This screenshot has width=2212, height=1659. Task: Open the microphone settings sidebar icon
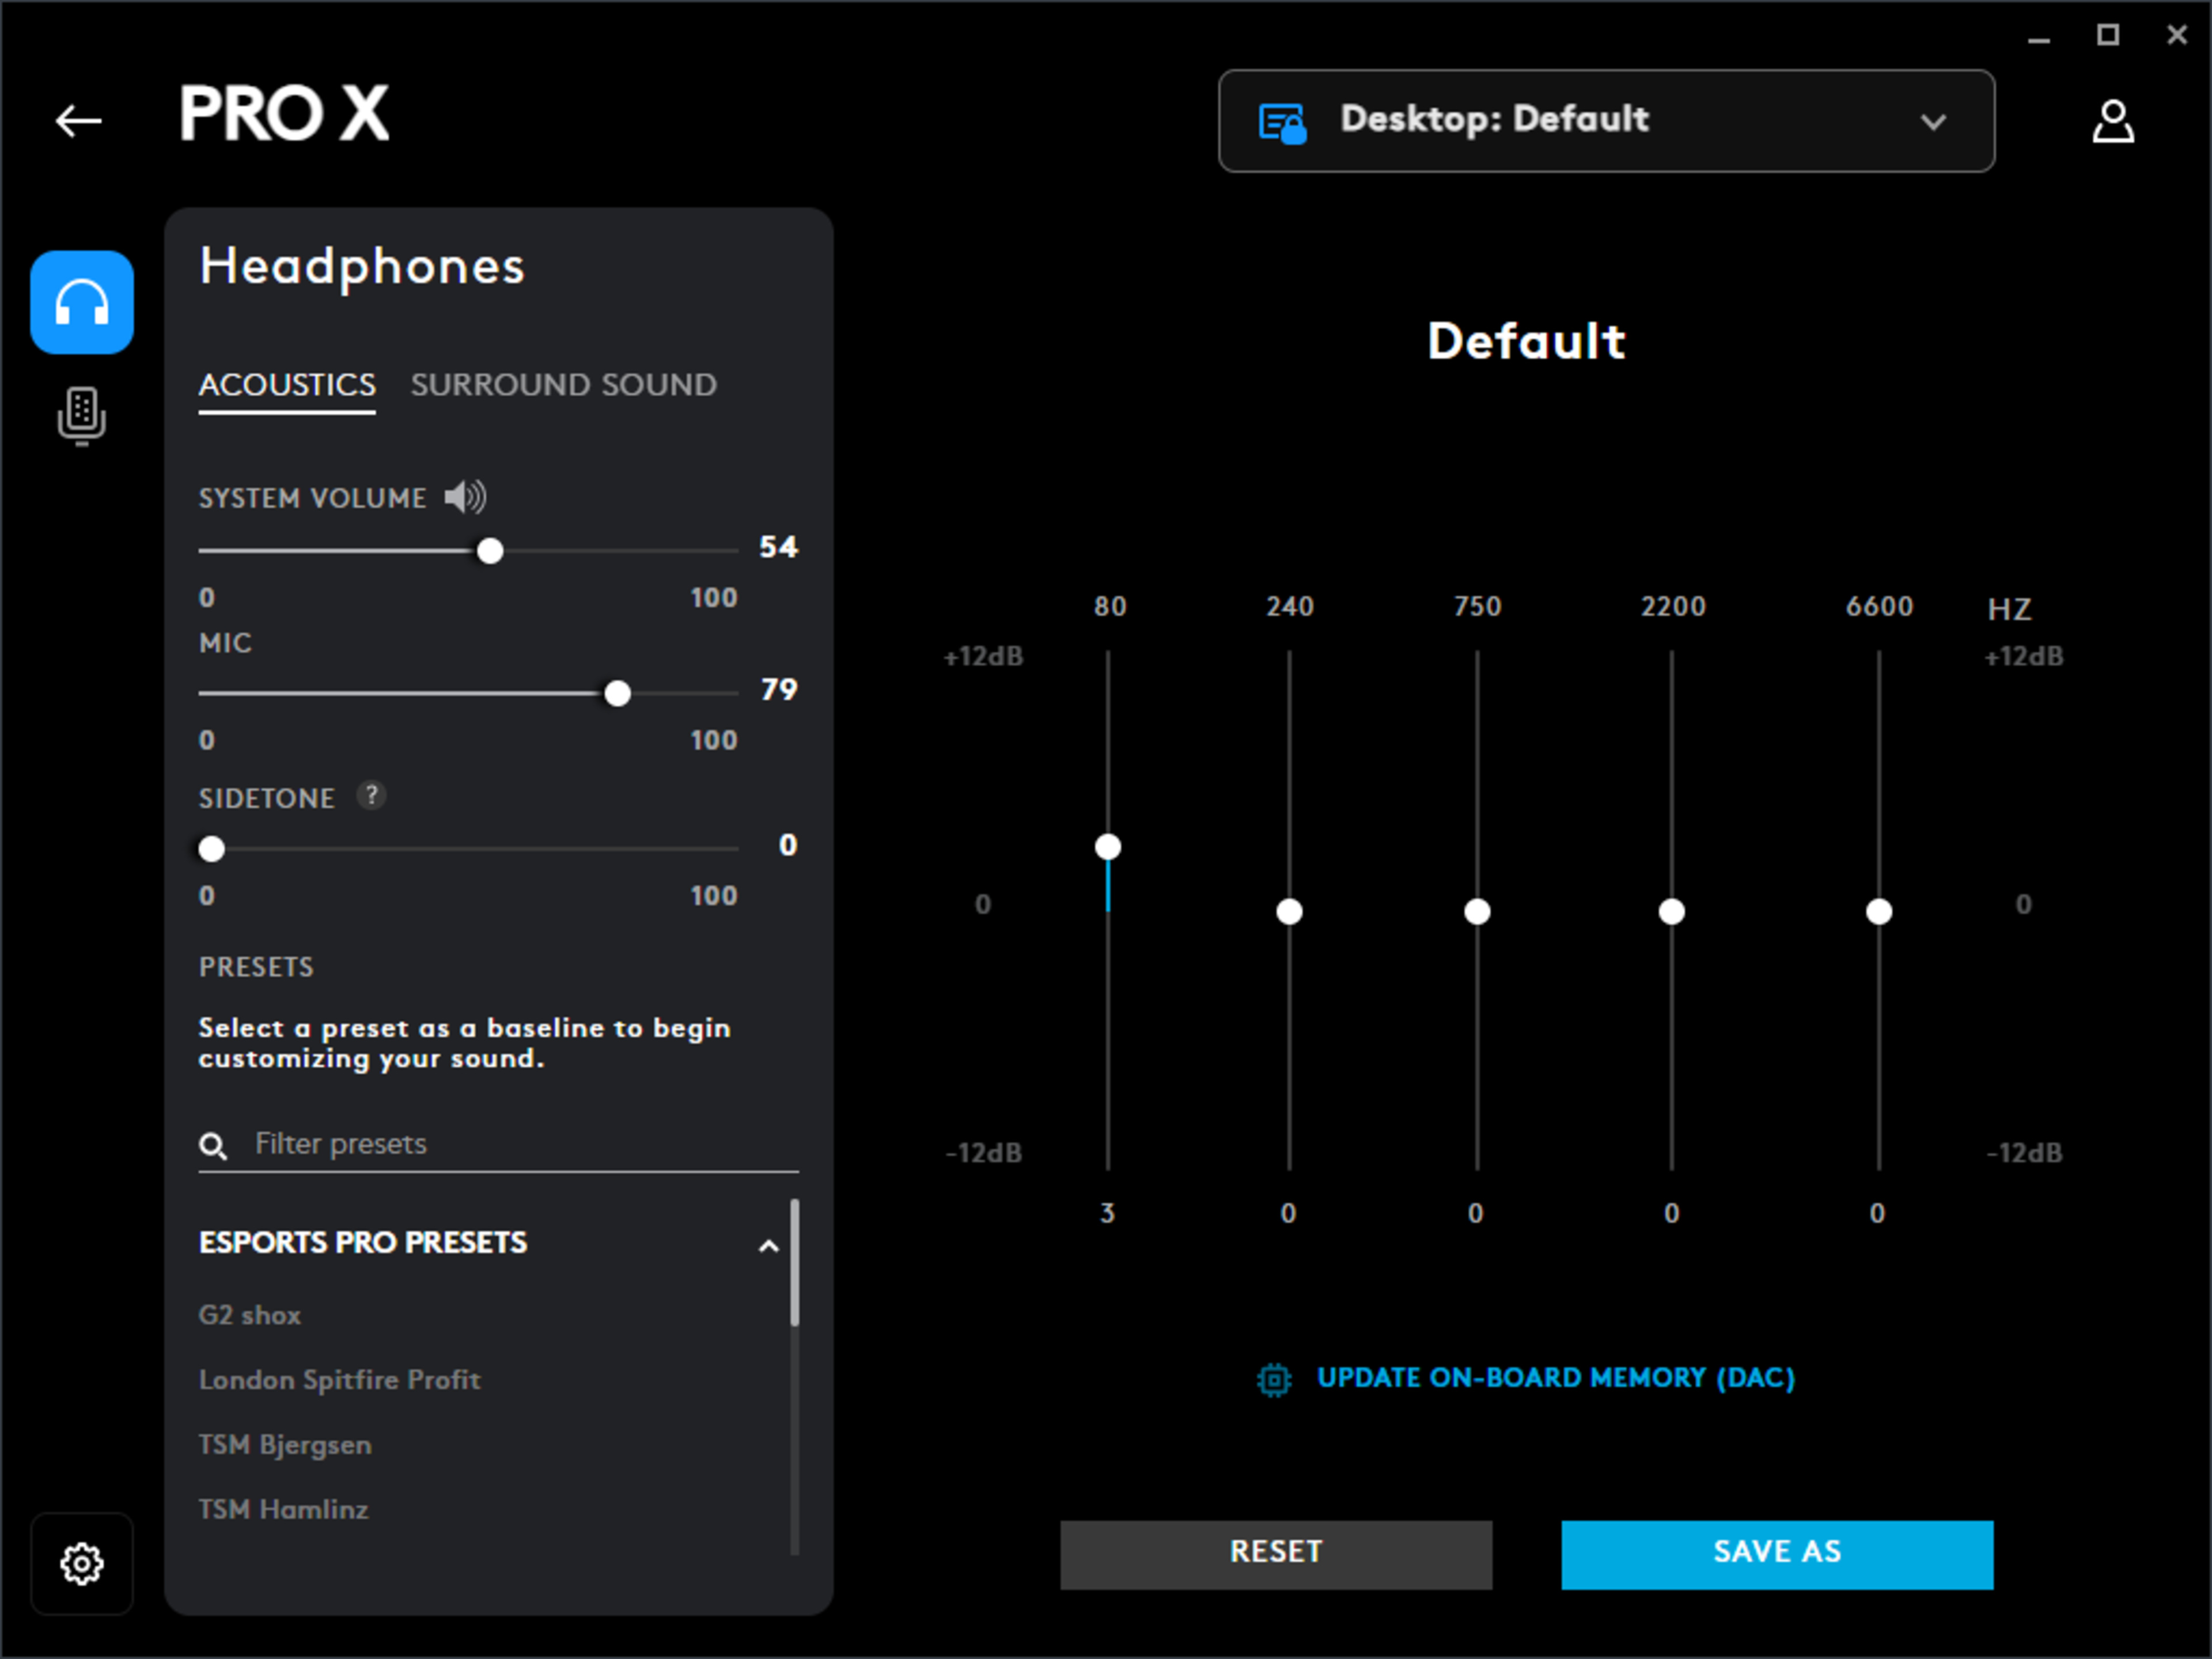click(82, 416)
